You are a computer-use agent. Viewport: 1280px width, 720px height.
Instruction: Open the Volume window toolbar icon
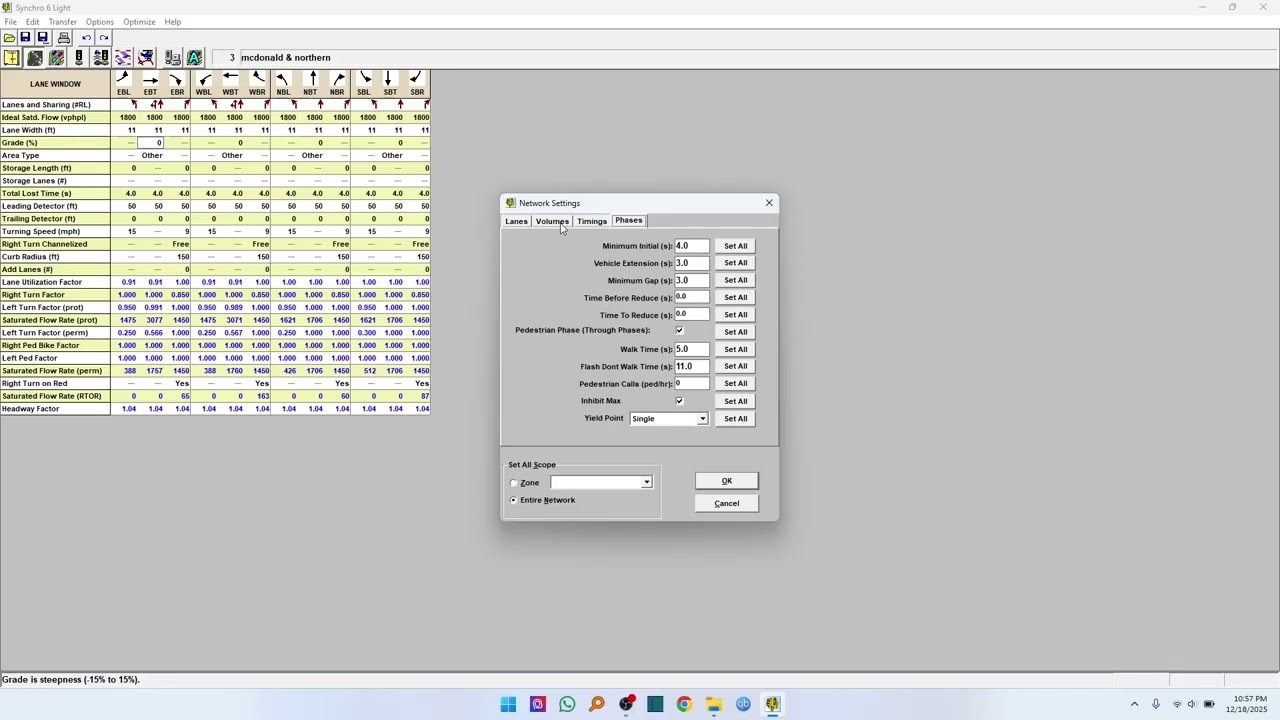(57, 58)
